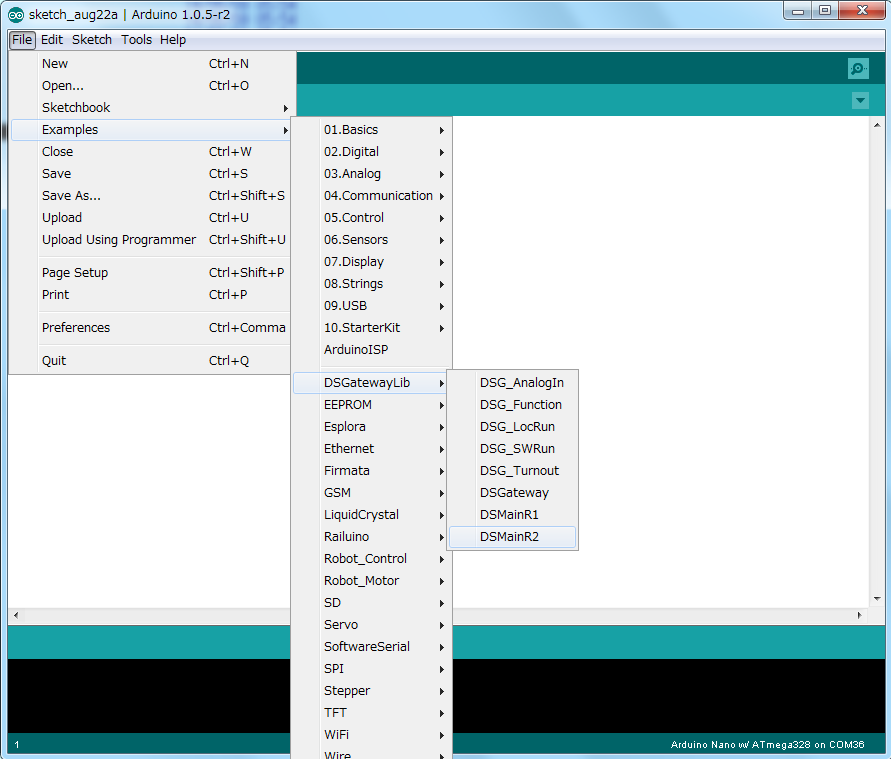Expand the SoftwareSerial library examples
891x759 pixels.
click(372, 647)
